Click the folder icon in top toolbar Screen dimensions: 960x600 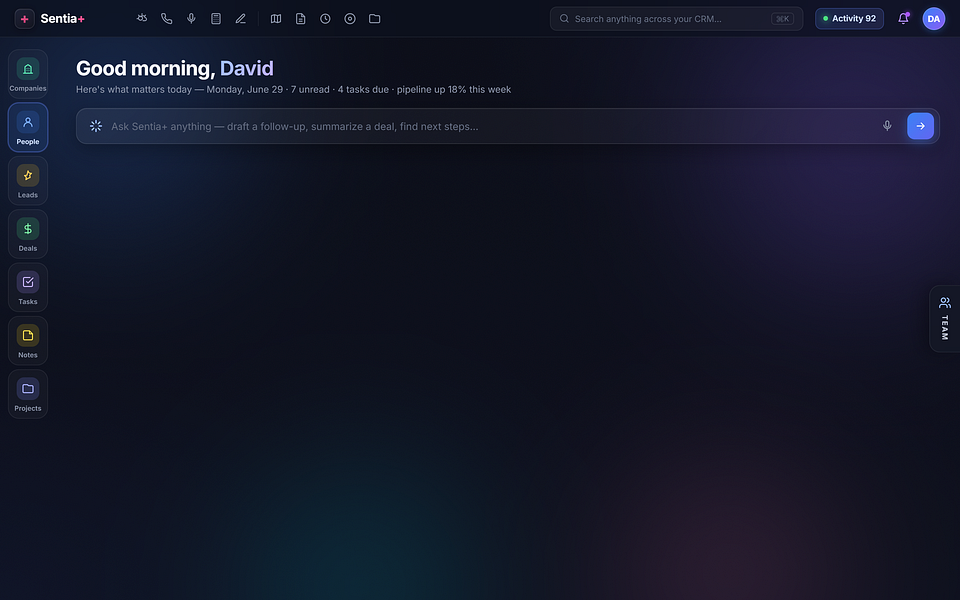point(375,18)
